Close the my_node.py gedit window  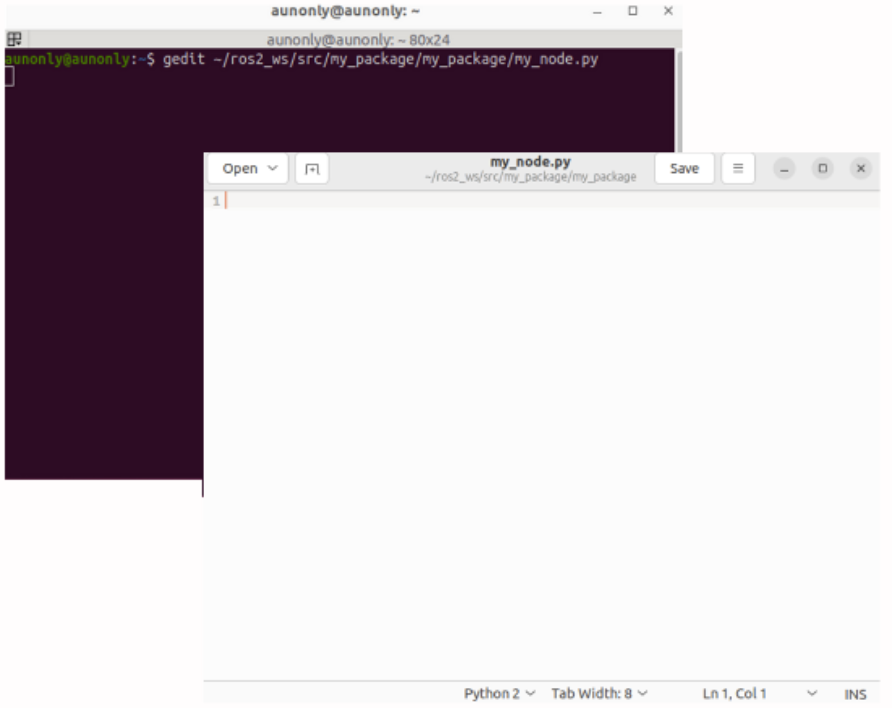[x=861, y=169]
